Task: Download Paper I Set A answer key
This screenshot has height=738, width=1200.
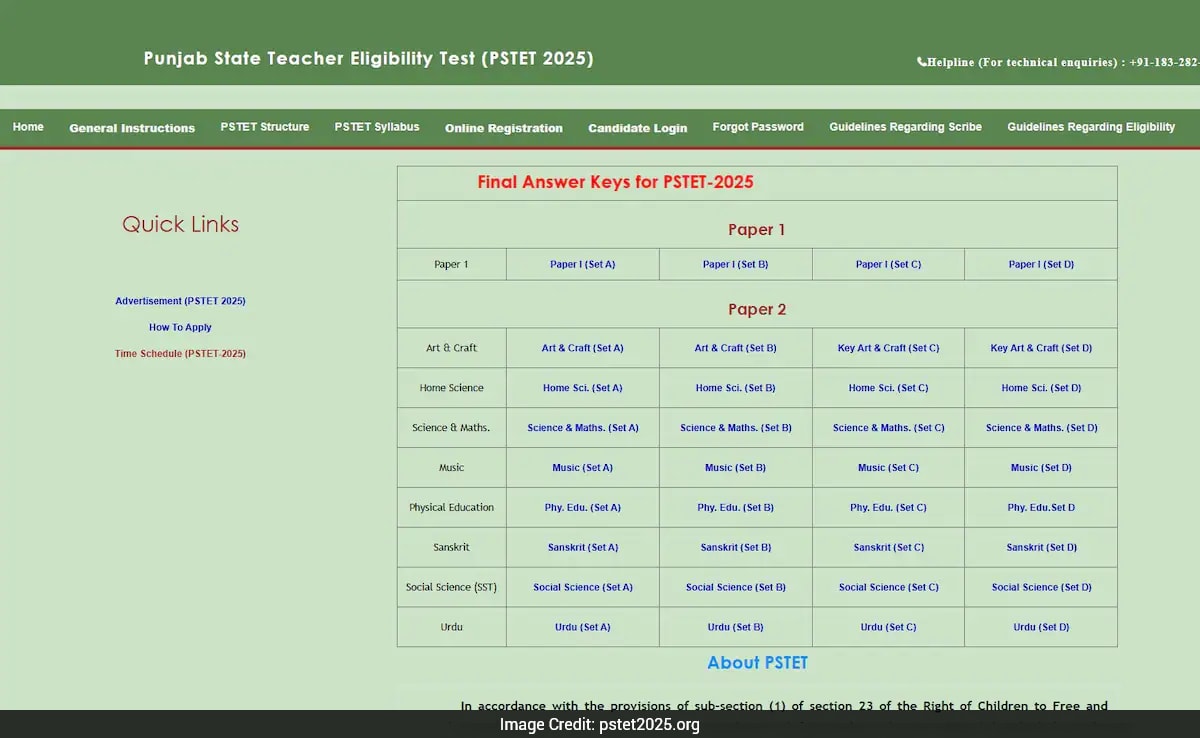Action: 582,264
